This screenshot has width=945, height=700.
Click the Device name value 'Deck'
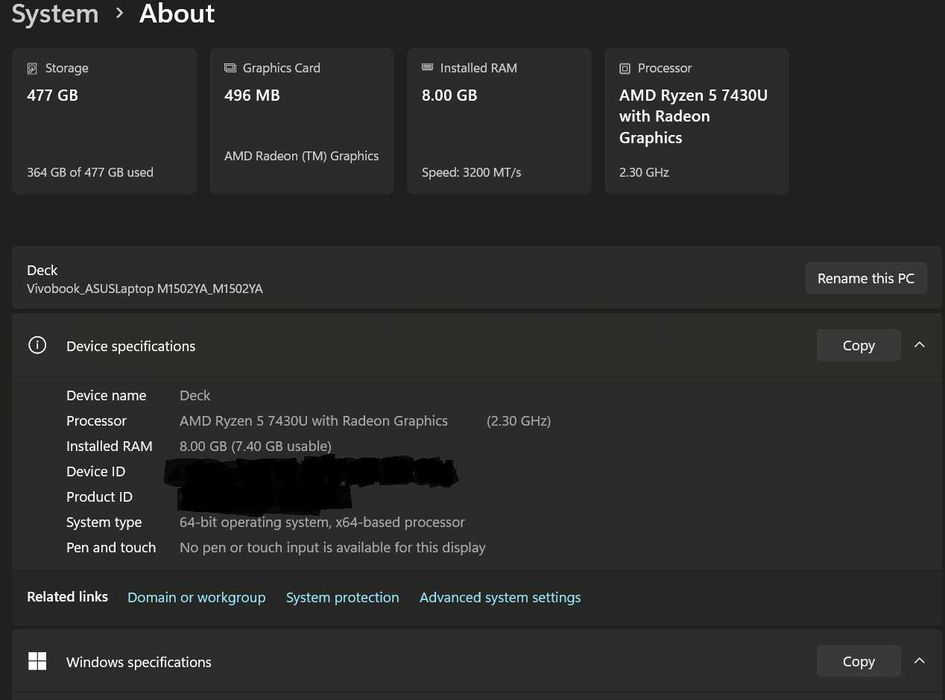[x=195, y=396]
